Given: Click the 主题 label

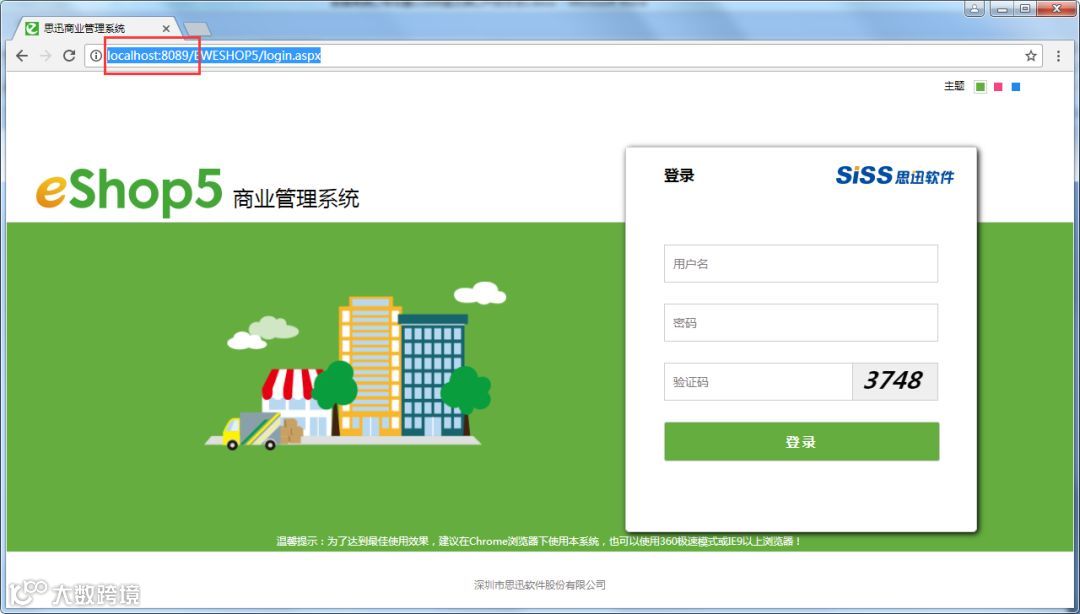Looking at the screenshot, I should [x=954, y=86].
